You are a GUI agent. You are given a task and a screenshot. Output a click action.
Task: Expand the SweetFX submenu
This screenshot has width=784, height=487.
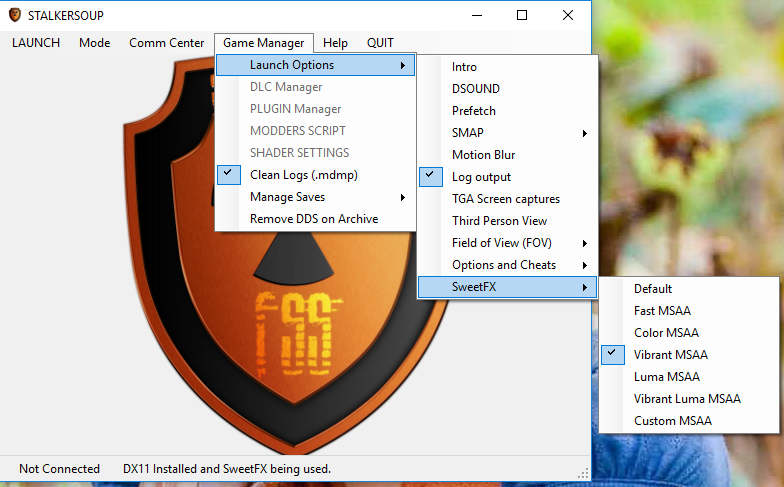508,287
